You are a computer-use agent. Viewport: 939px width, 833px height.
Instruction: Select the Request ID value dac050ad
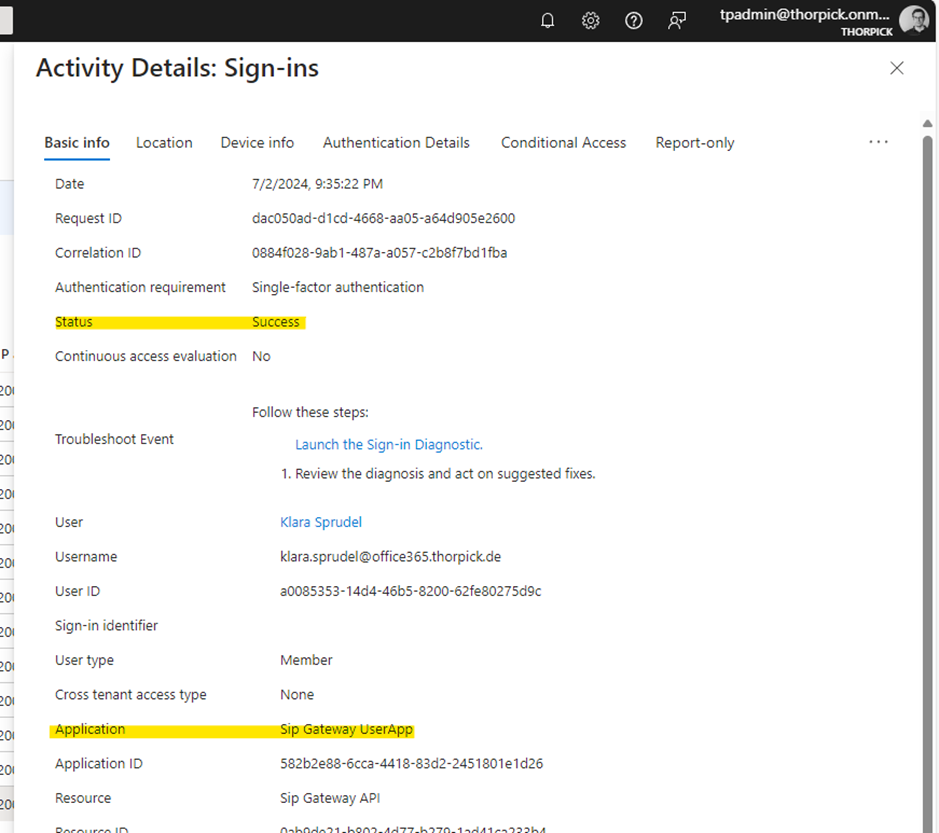[x=383, y=219]
